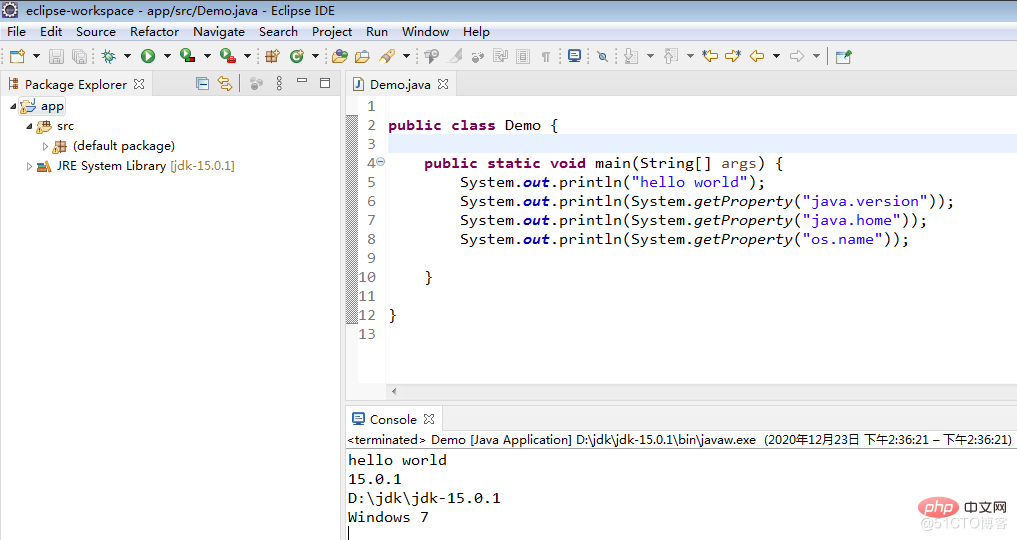Collapse main method fold marker at line 4
The image size is (1017, 540).
[x=381, y=162]
